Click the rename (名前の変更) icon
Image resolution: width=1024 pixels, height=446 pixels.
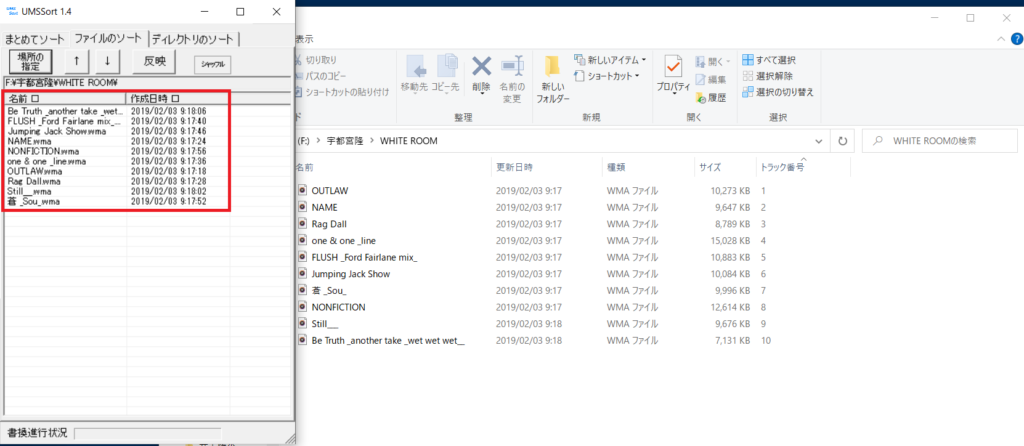512,67
